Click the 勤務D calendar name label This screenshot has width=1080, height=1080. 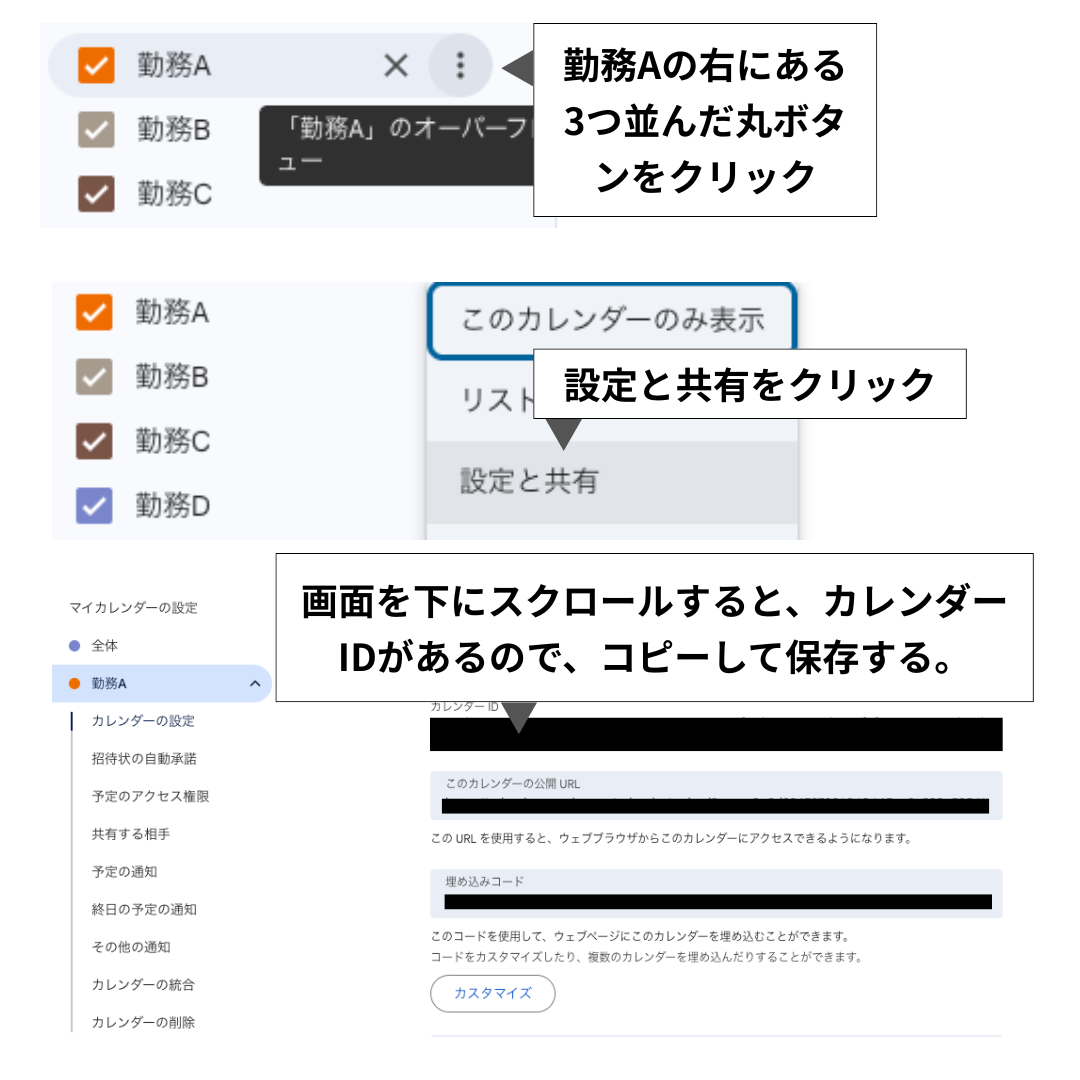click(x=172, y=506)
